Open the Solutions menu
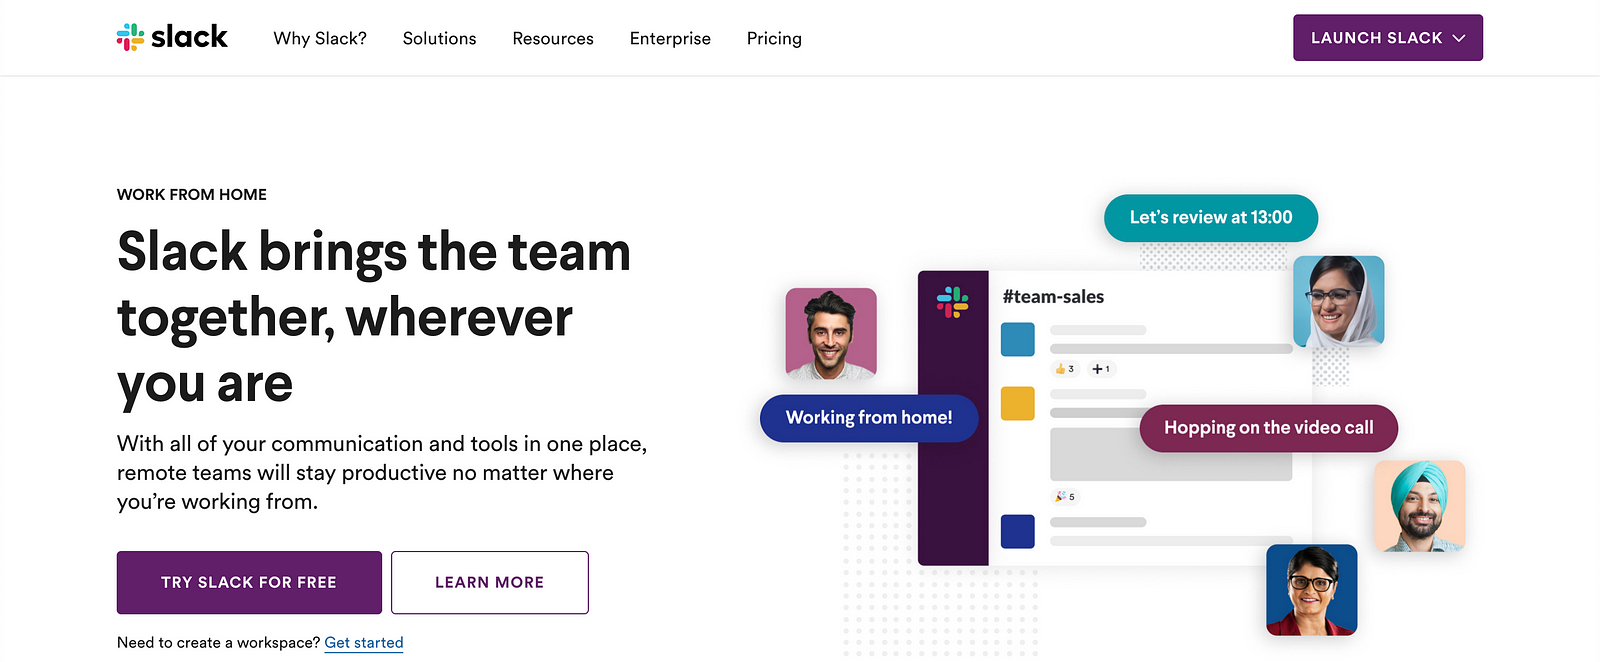 coord(439,38)
